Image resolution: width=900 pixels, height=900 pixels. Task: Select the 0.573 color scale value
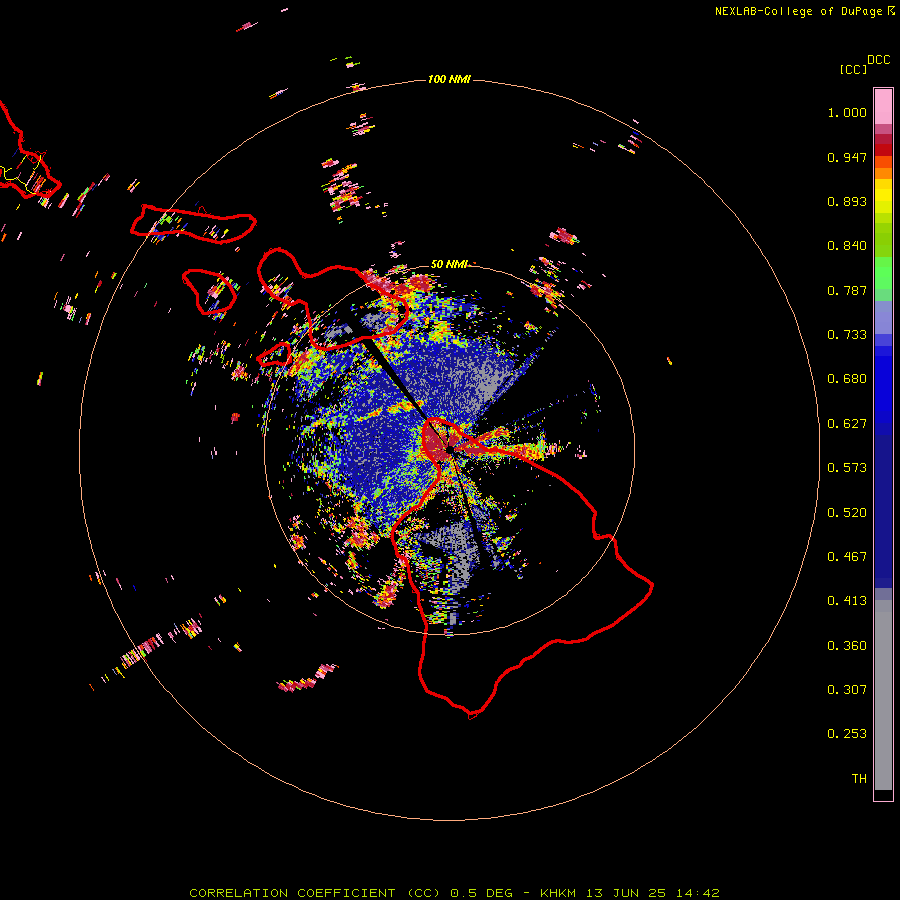[x=847, y=468]
